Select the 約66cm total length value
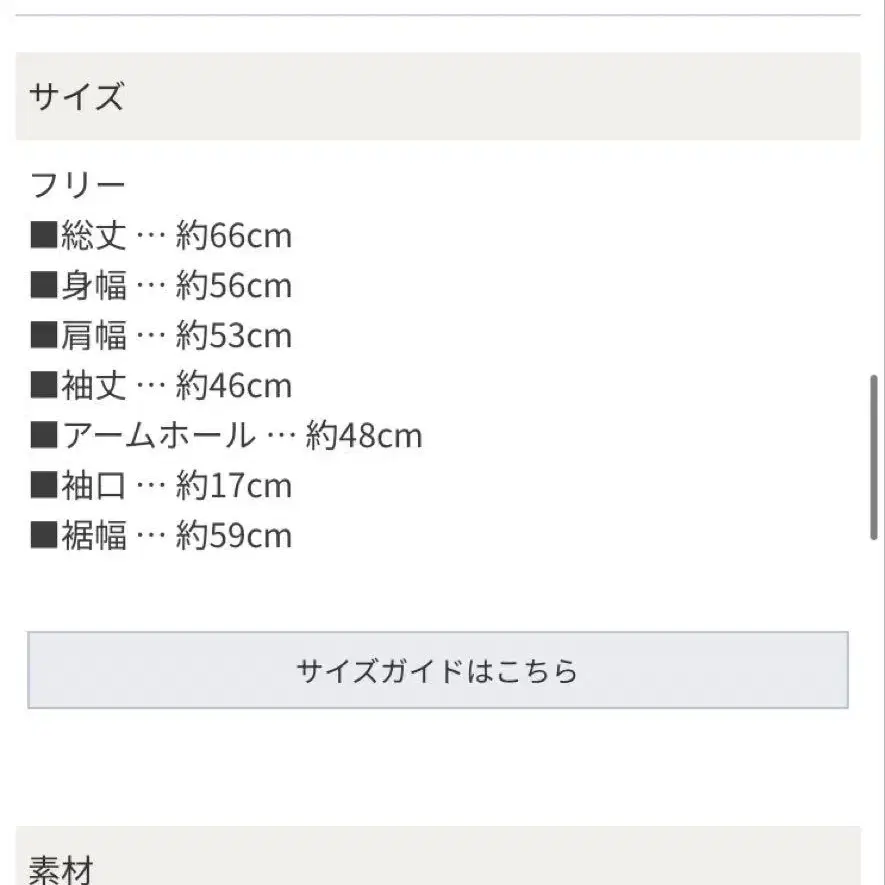Image resolution: width=885 pixels, height=885 pixels. coord(234,236)
